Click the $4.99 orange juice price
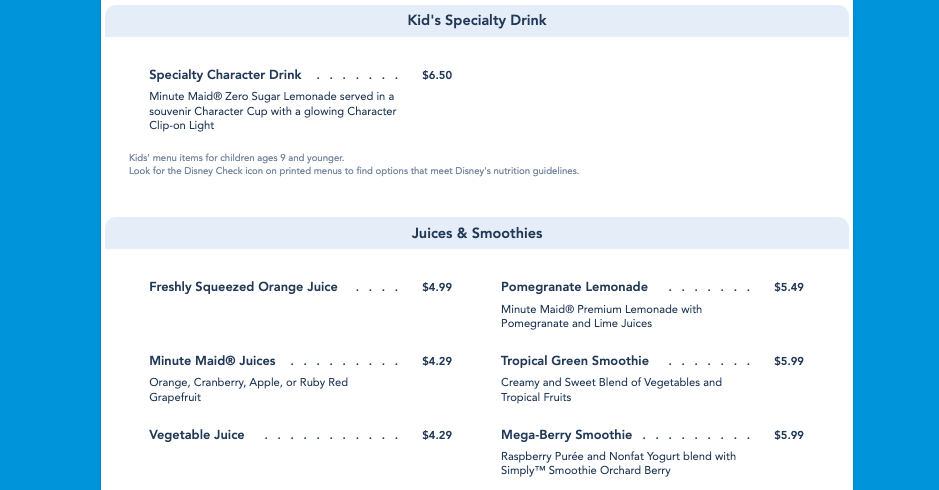 coord(437,287)
